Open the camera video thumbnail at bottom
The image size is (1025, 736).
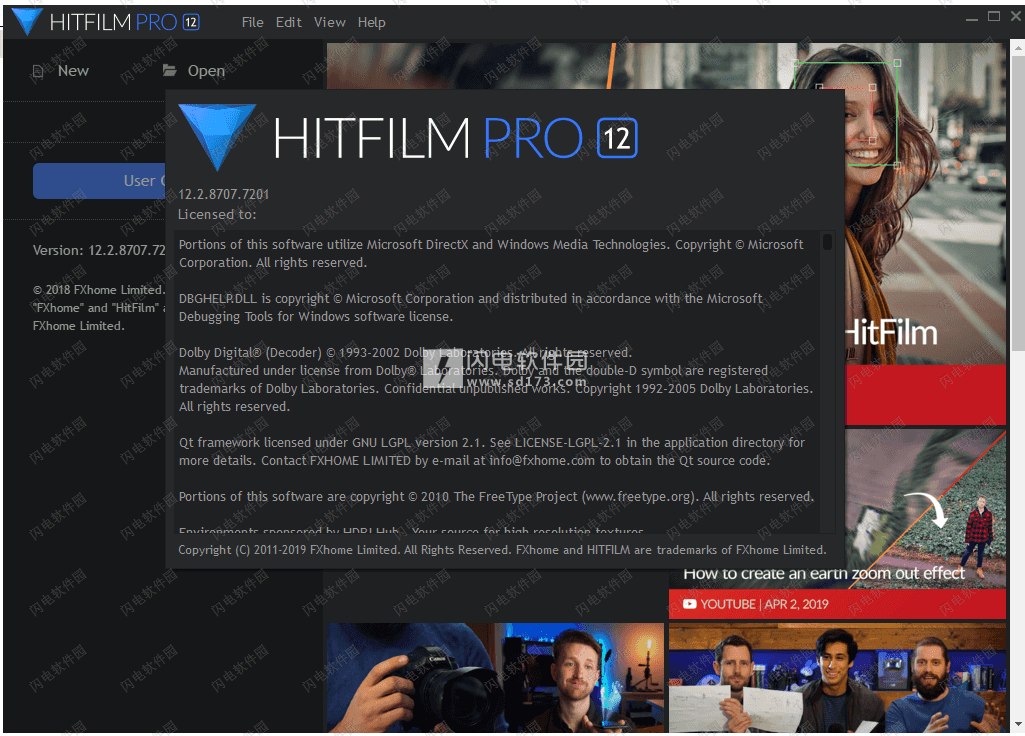pos(495,677)
